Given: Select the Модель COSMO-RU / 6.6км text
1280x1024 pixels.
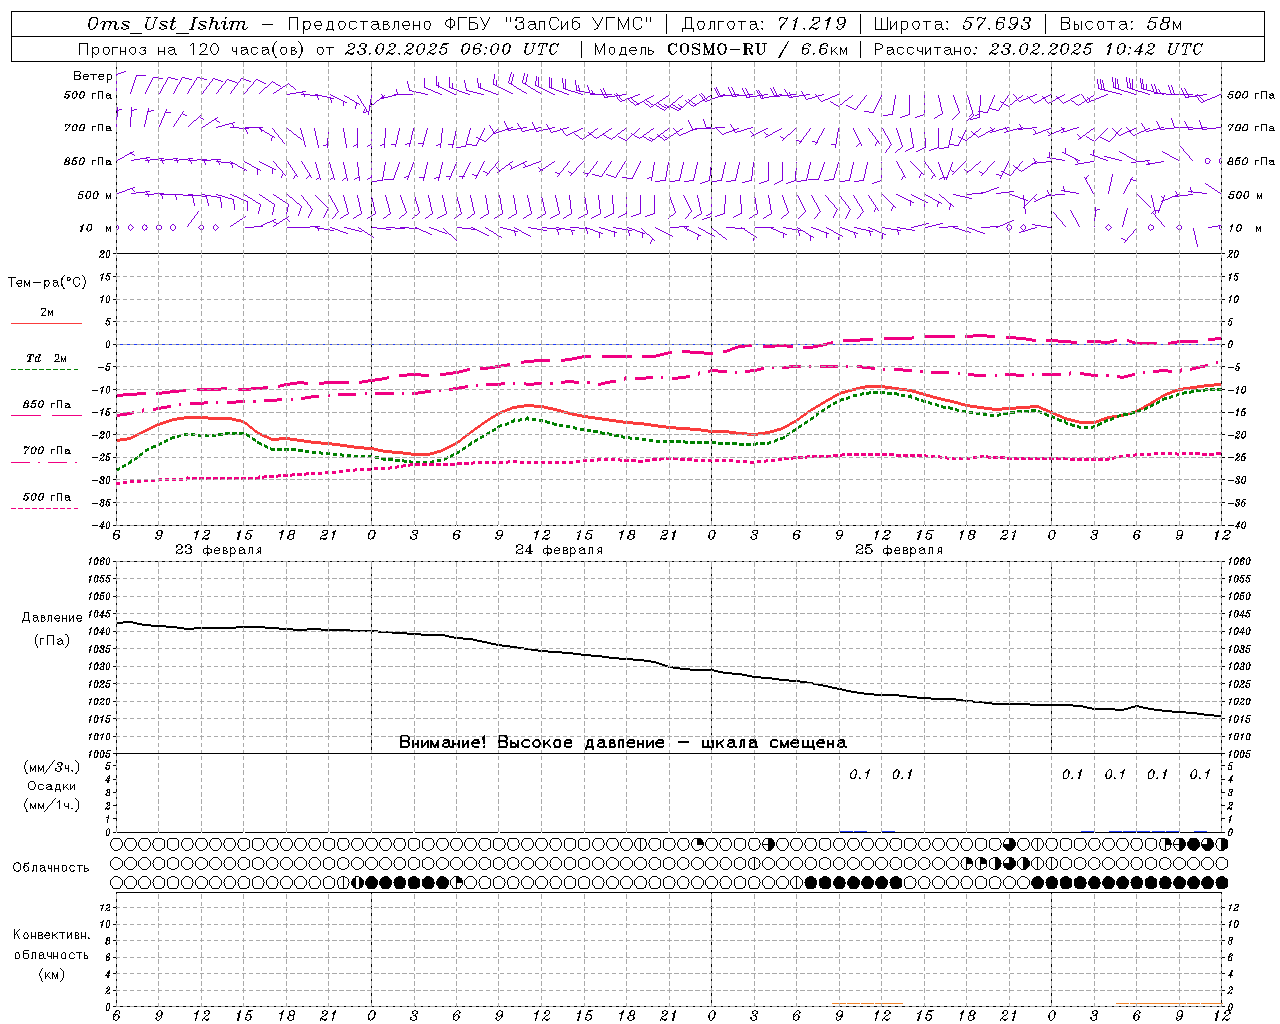Looking at the screenshot, I should 721,49.
